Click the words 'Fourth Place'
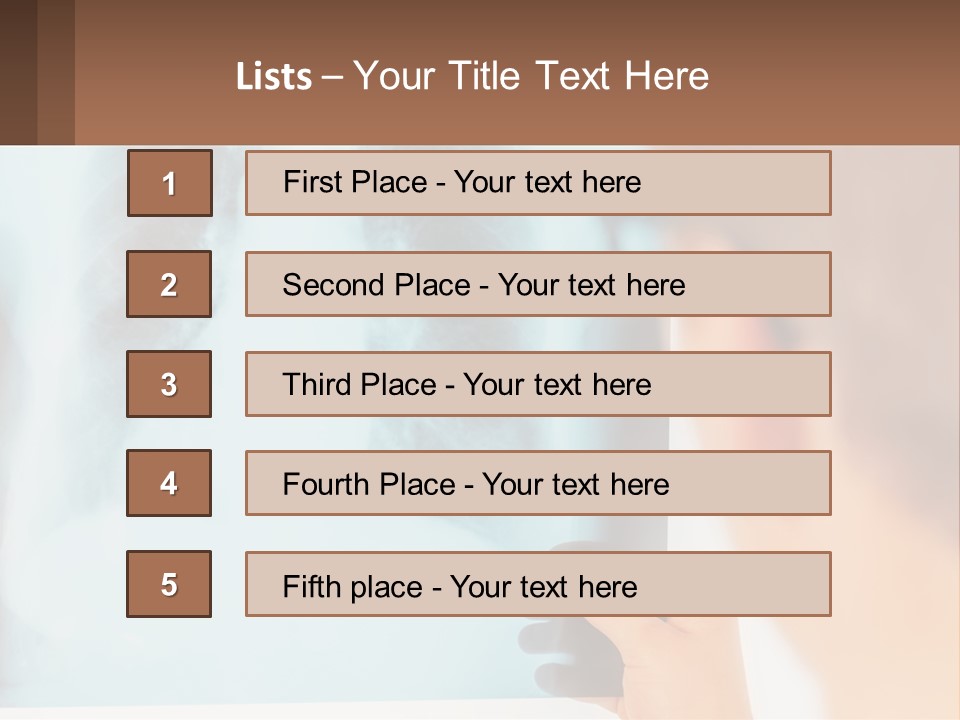 [369, 484]
